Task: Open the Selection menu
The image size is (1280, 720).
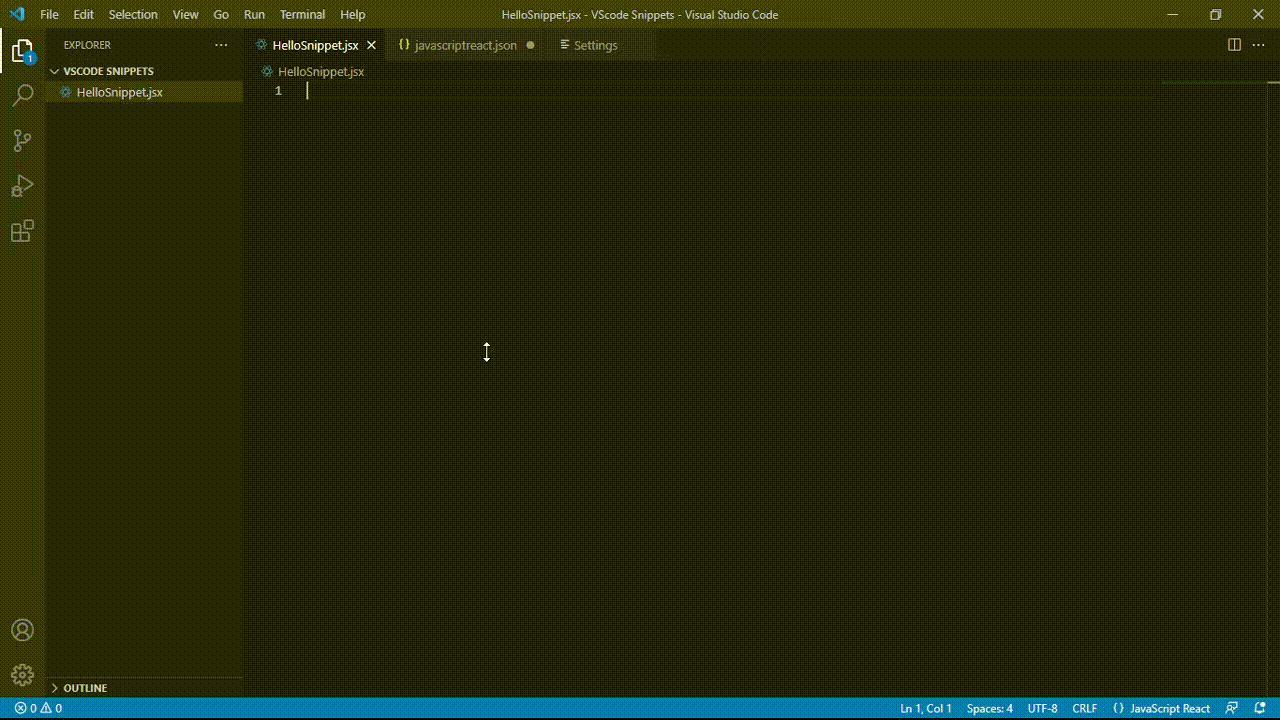Action: click(x=133, y=15)
